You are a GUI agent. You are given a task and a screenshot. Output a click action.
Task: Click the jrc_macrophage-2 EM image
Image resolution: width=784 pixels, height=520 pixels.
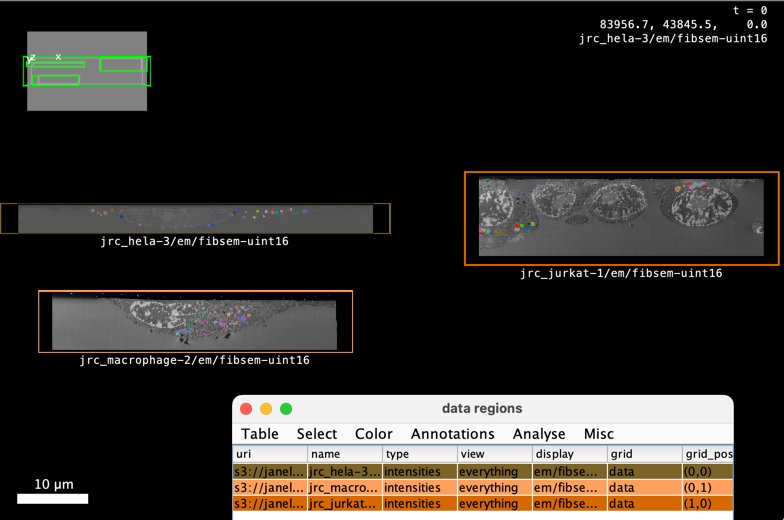pos(195,321)
